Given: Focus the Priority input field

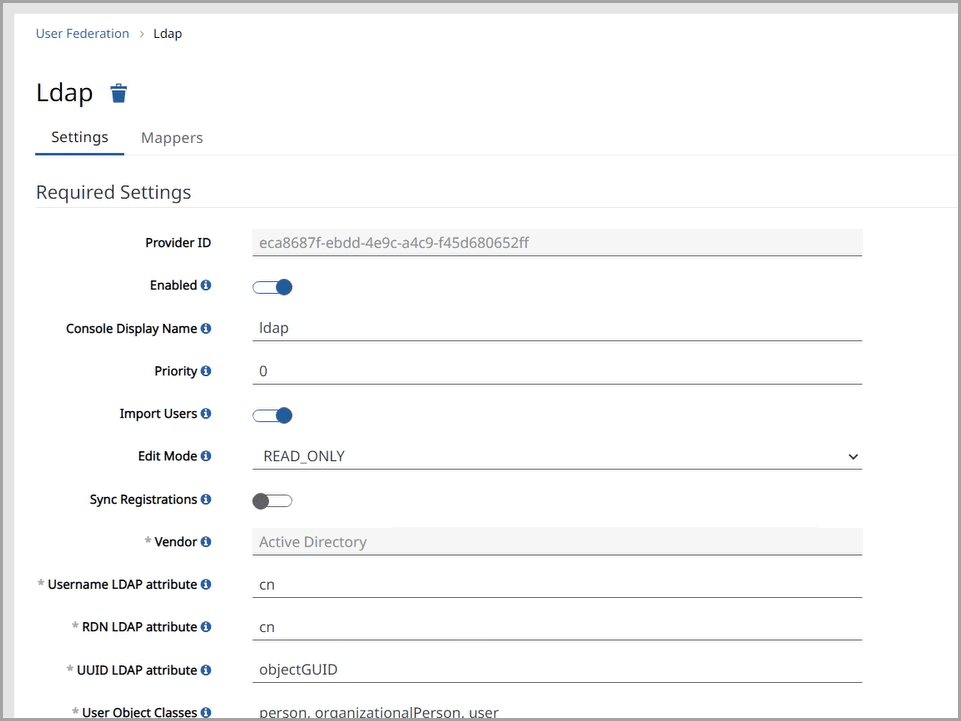Looking at the screenshot, I should pos(557,372).
